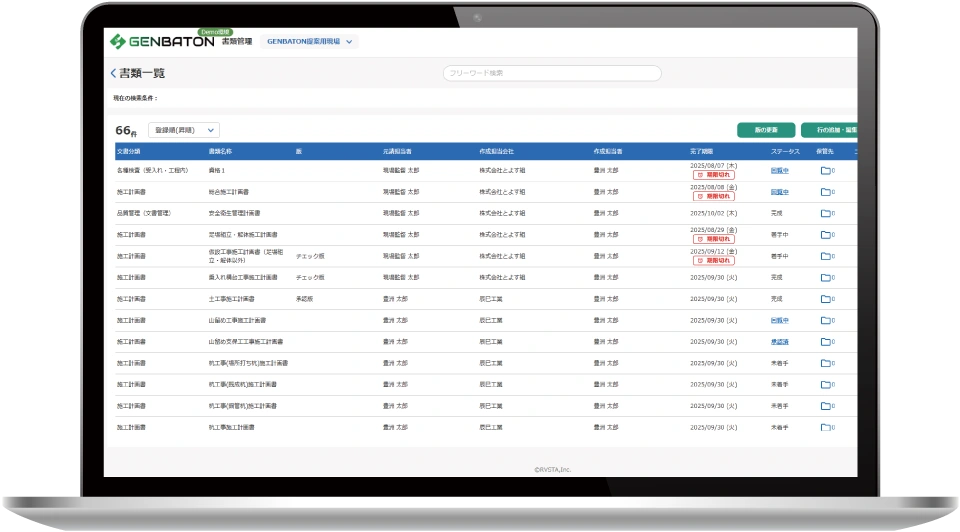Select 土工事施工計画書 document name cell
This screenshot has height=532, width=960.
[231, 299]
